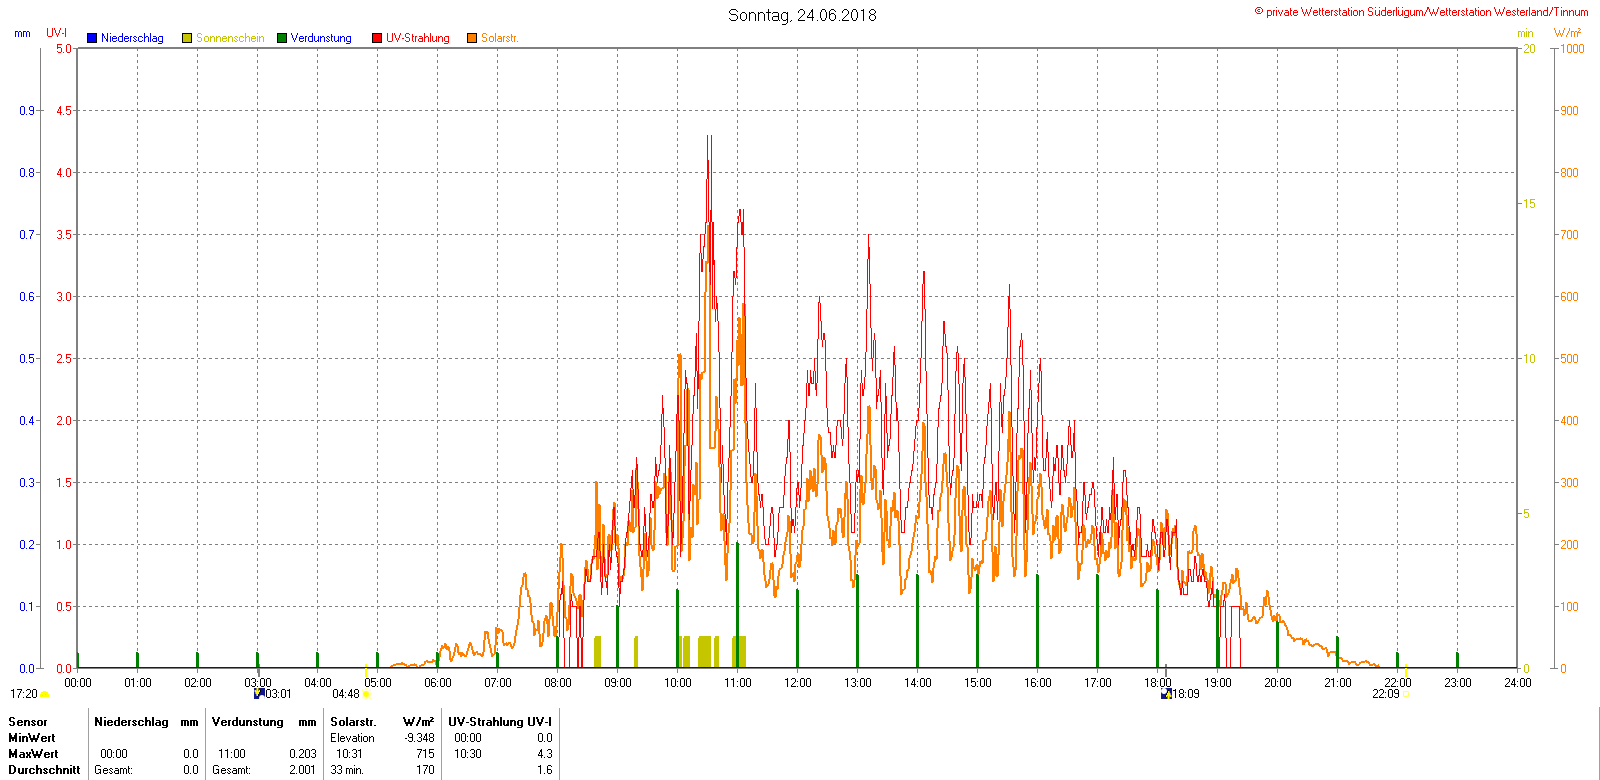Click the 04:48 sunrise time label

[x=346, y=694]
